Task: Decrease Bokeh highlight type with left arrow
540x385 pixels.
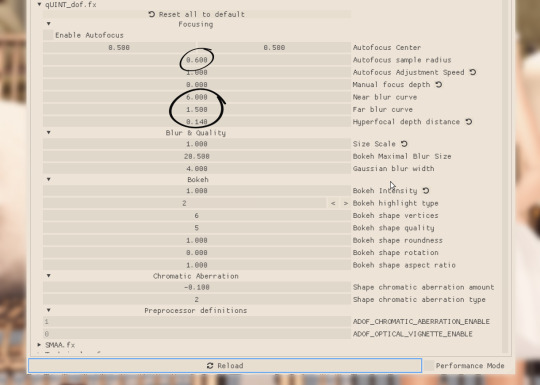Action: [333, 203]
